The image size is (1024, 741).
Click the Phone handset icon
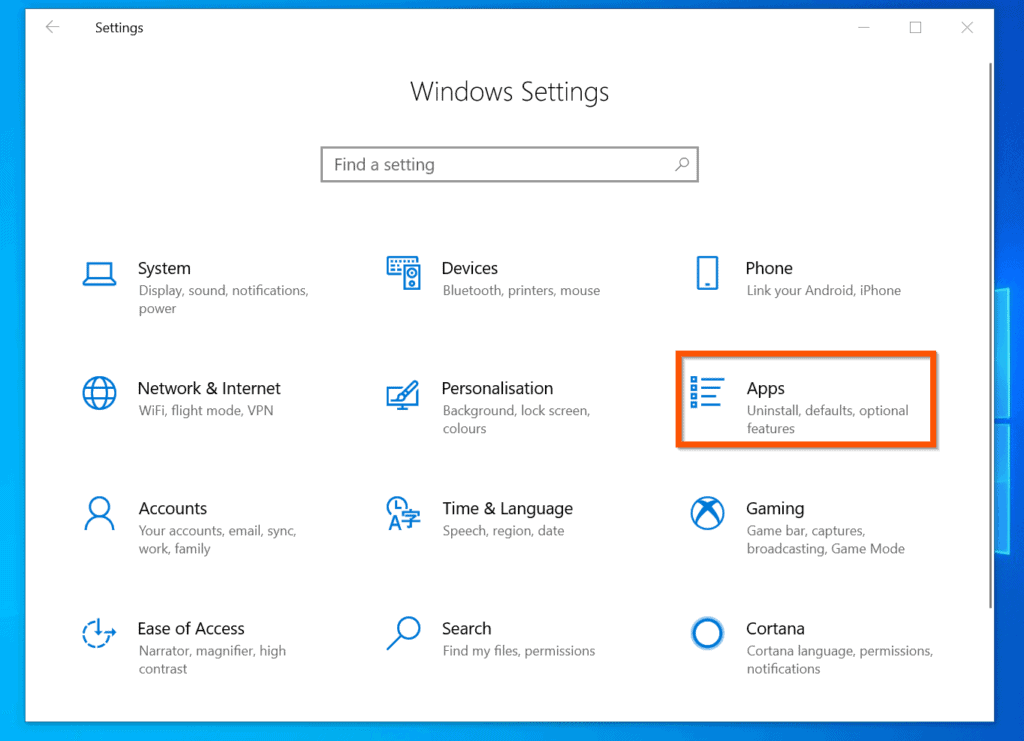click(x=707, y=273)
